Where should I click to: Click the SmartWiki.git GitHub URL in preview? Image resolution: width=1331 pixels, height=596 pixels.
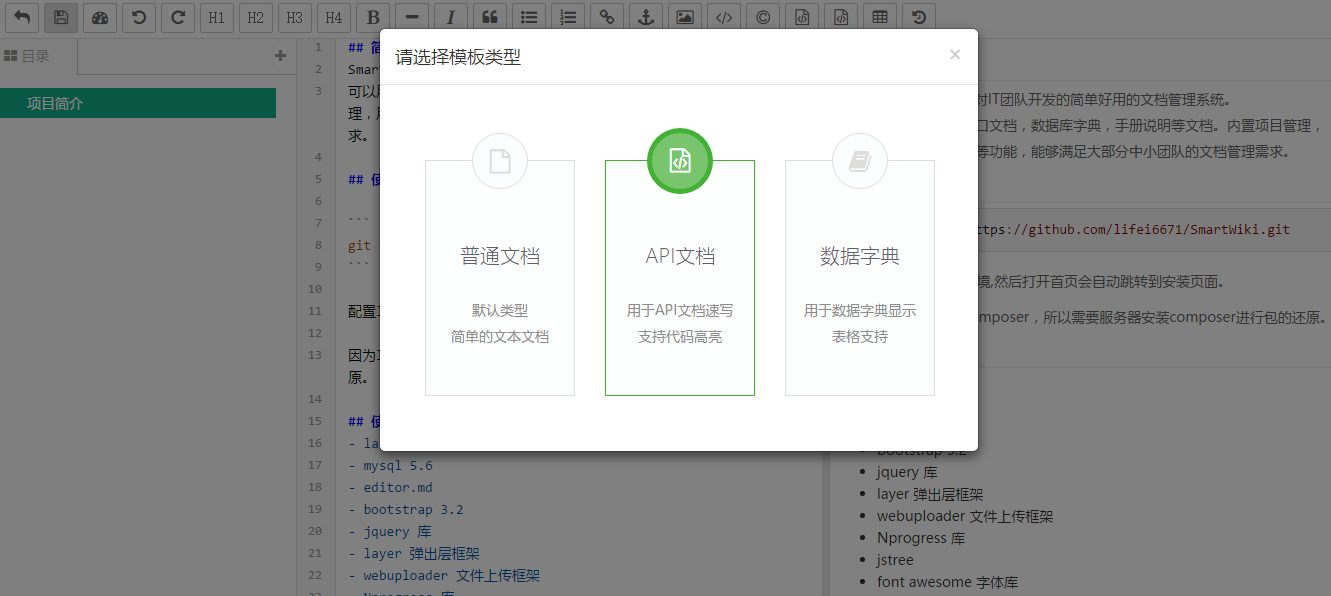[1132, 229]
